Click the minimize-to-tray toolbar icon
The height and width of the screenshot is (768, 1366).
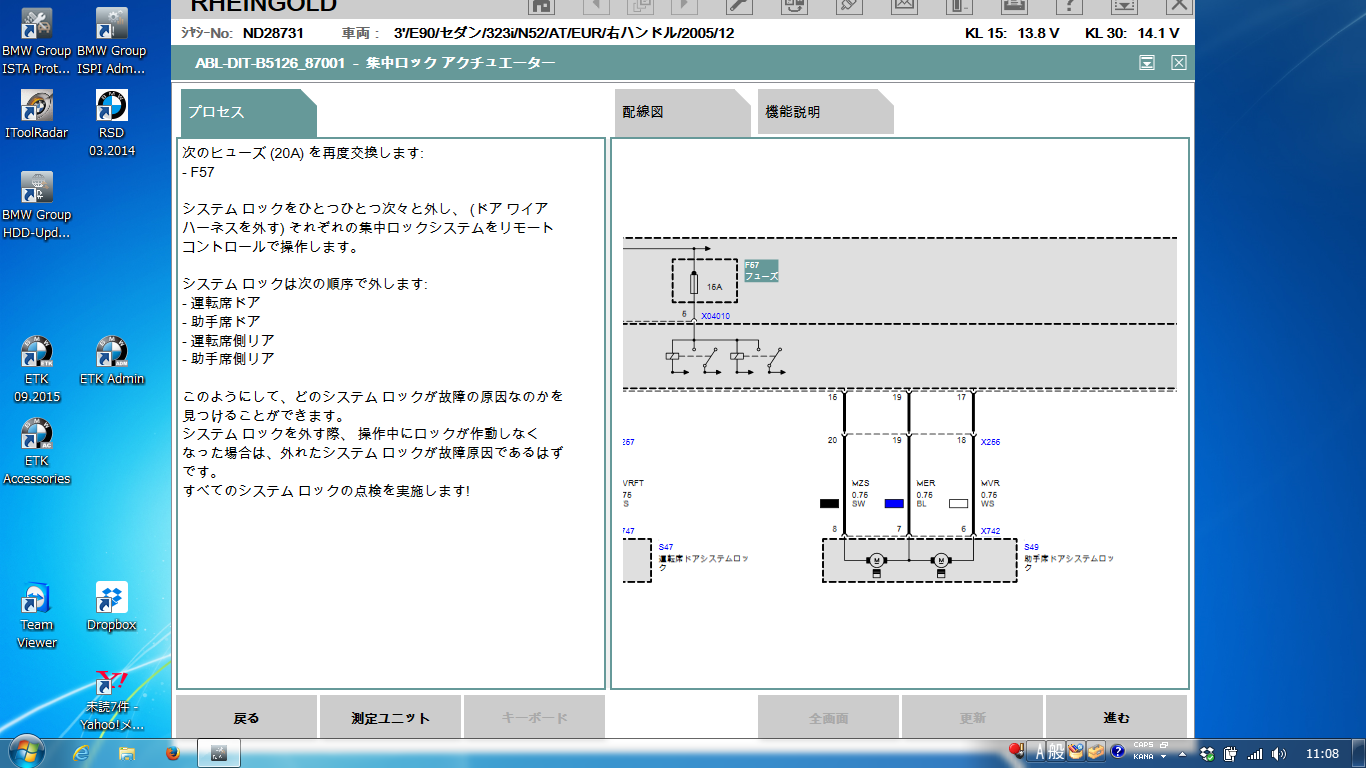(1124, 6)
